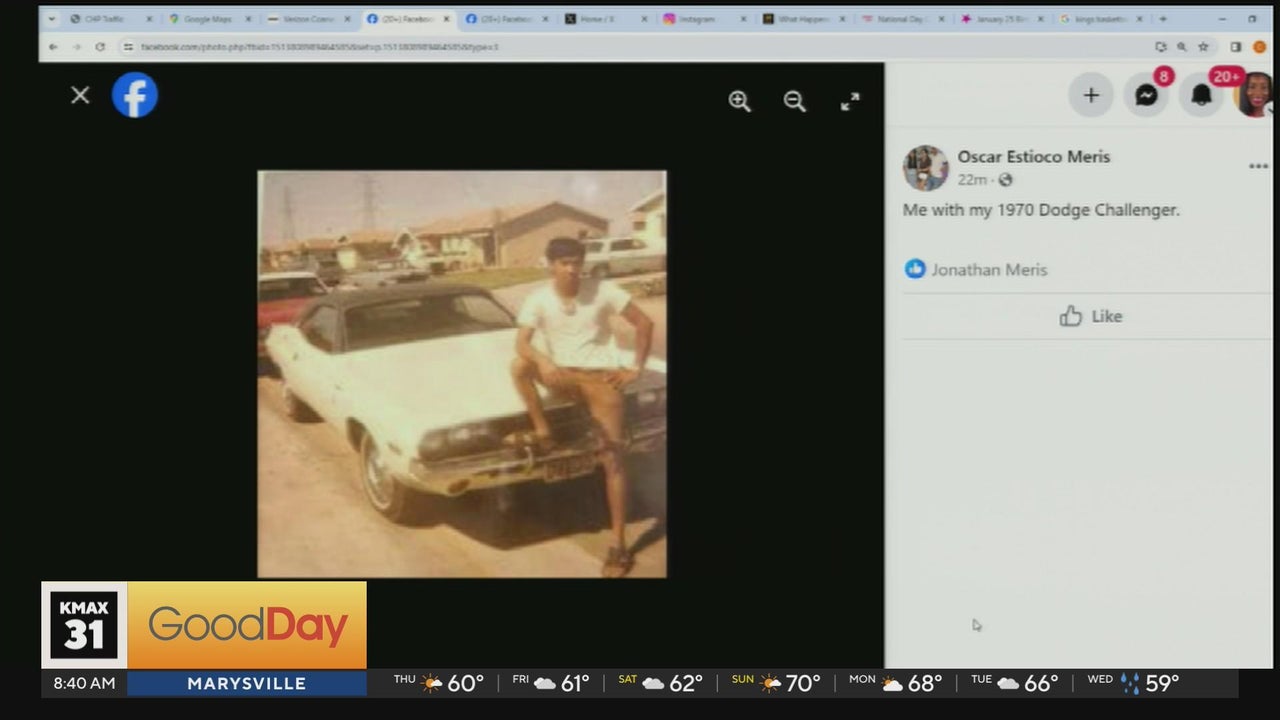Close the photo viewer with X
The height and width of the screenshot is (720, 1280).
tap(80, 95)
